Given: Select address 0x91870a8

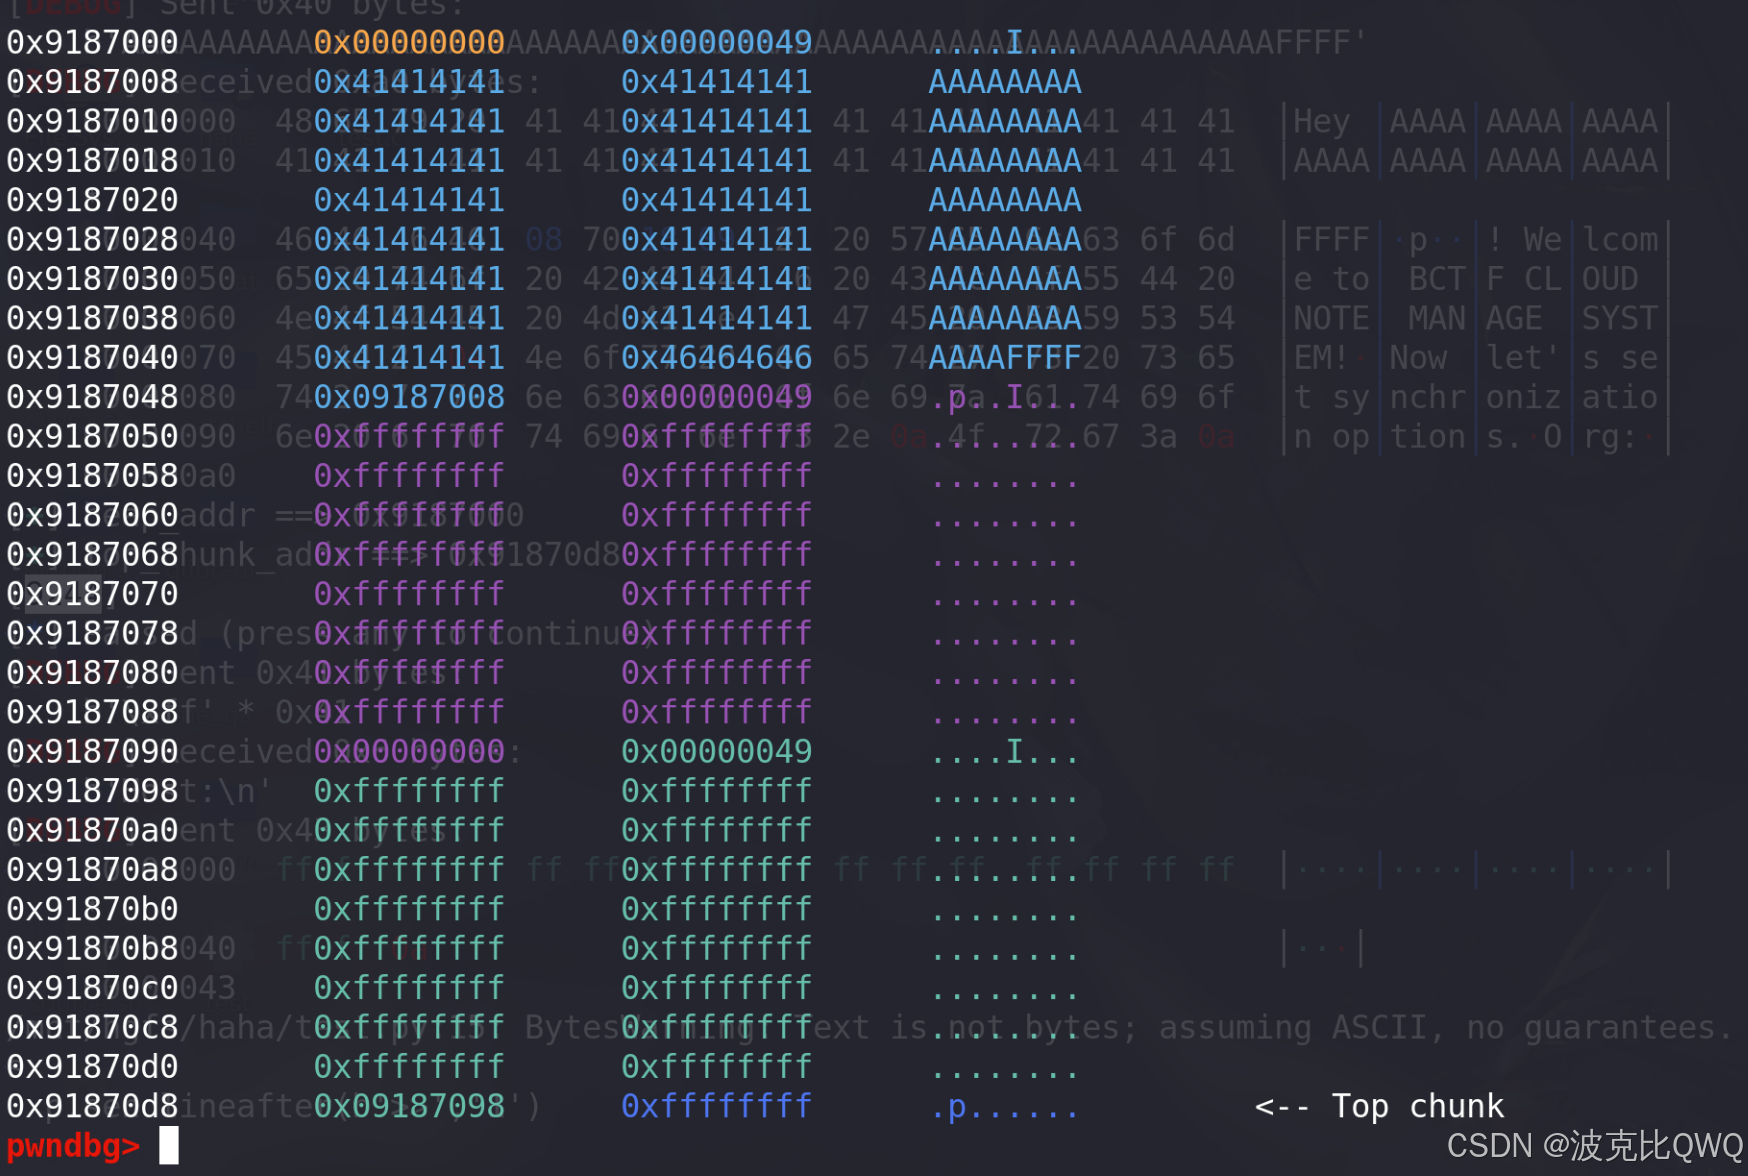Looking at the screenshot, I should click(x=92, y=869).
